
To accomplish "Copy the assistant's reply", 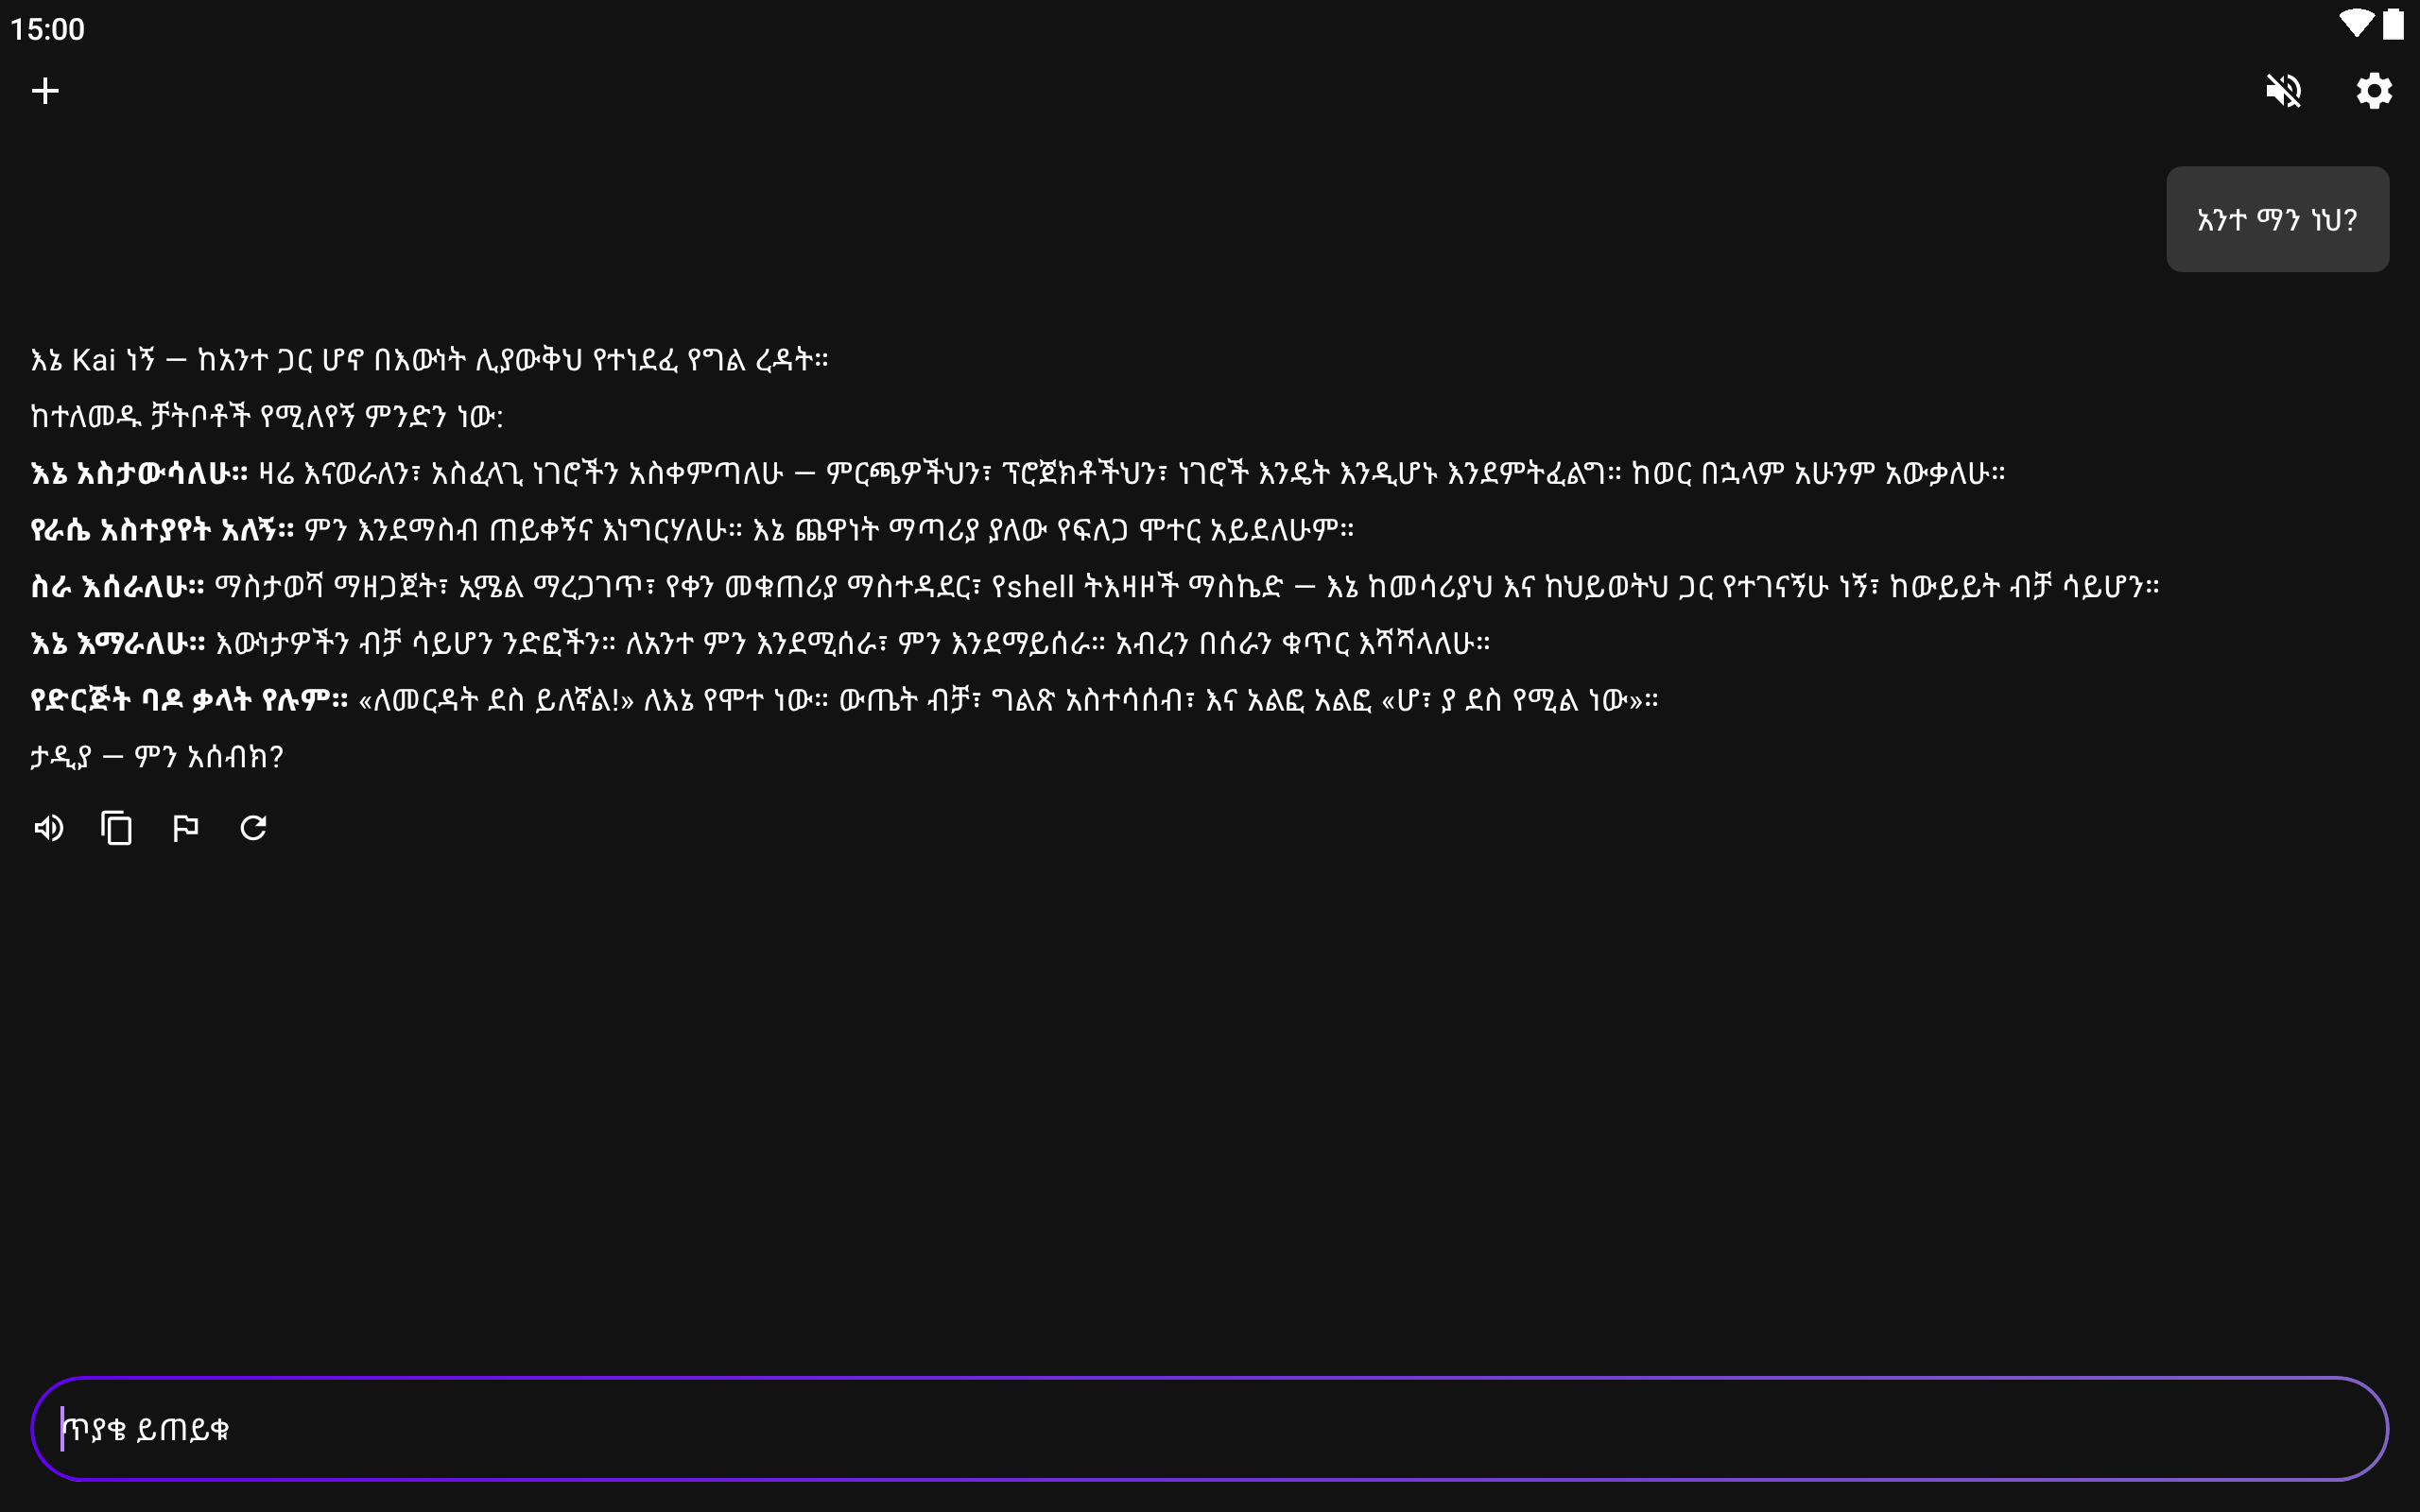I will tap(117, 828).
